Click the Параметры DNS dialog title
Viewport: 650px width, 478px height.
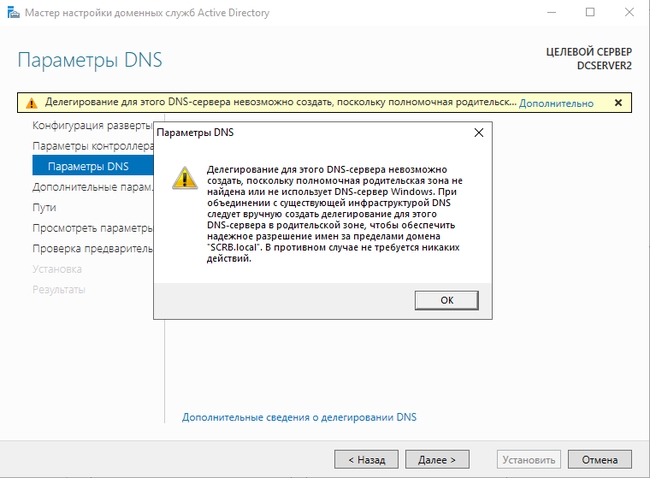[195, 133]
